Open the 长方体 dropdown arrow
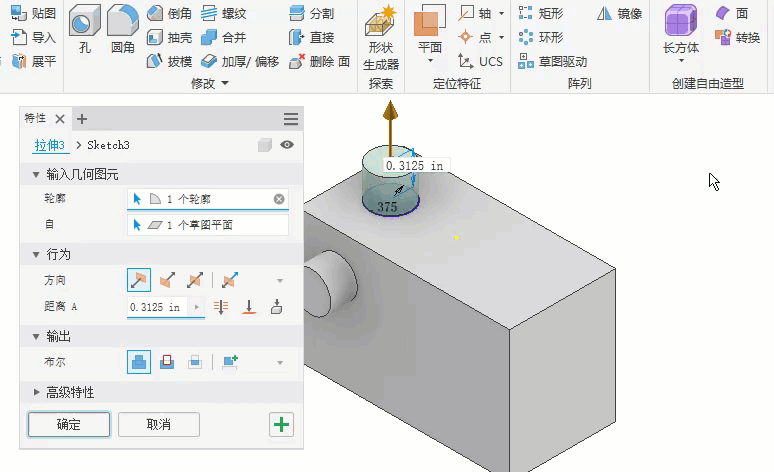The width and height of the screenshot is (774, 472). click(x=681, y=61)
